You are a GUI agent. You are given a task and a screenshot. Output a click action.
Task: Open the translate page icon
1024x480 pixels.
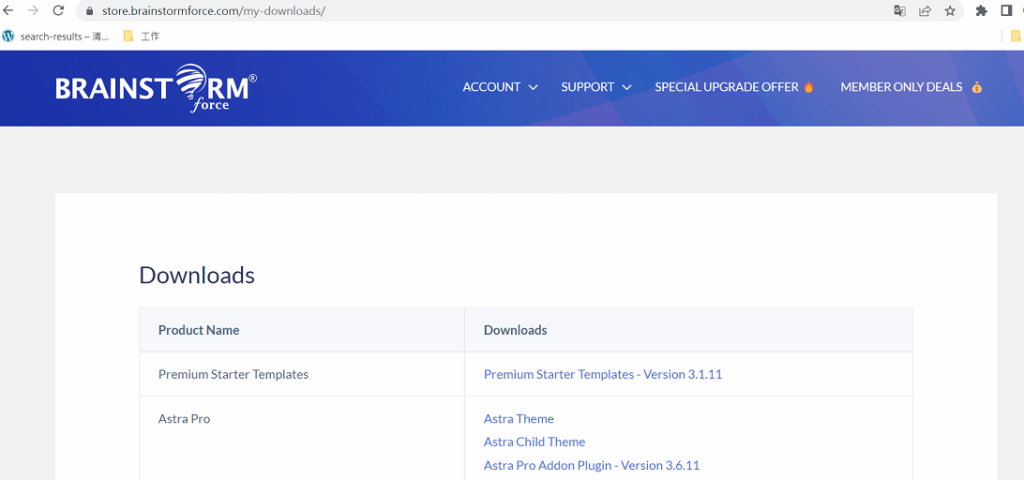[x=899, y=11]
